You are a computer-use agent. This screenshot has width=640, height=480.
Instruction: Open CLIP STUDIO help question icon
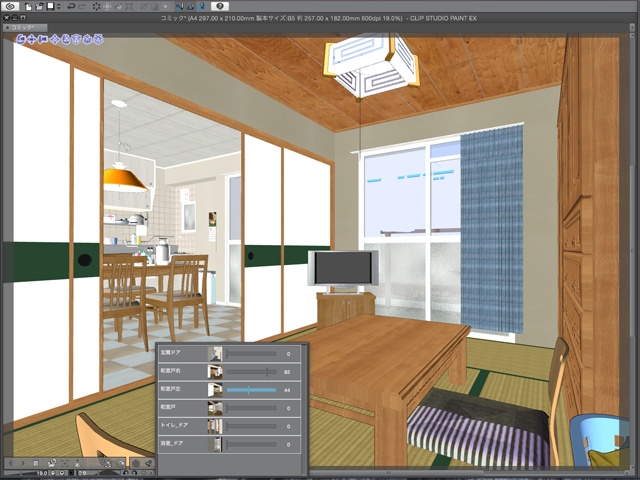220,7
